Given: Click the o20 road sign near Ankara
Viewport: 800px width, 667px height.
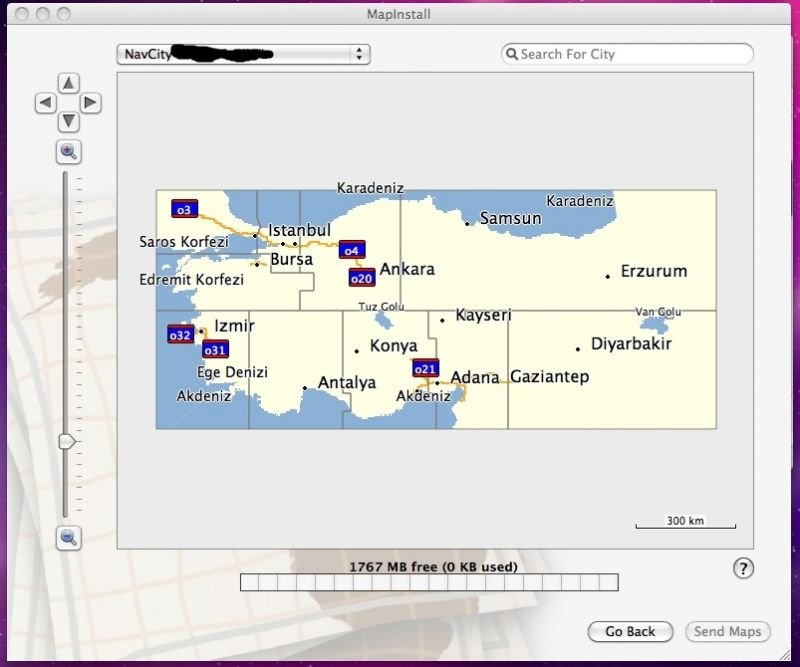Looking at the screenshot, I should 361,277.
